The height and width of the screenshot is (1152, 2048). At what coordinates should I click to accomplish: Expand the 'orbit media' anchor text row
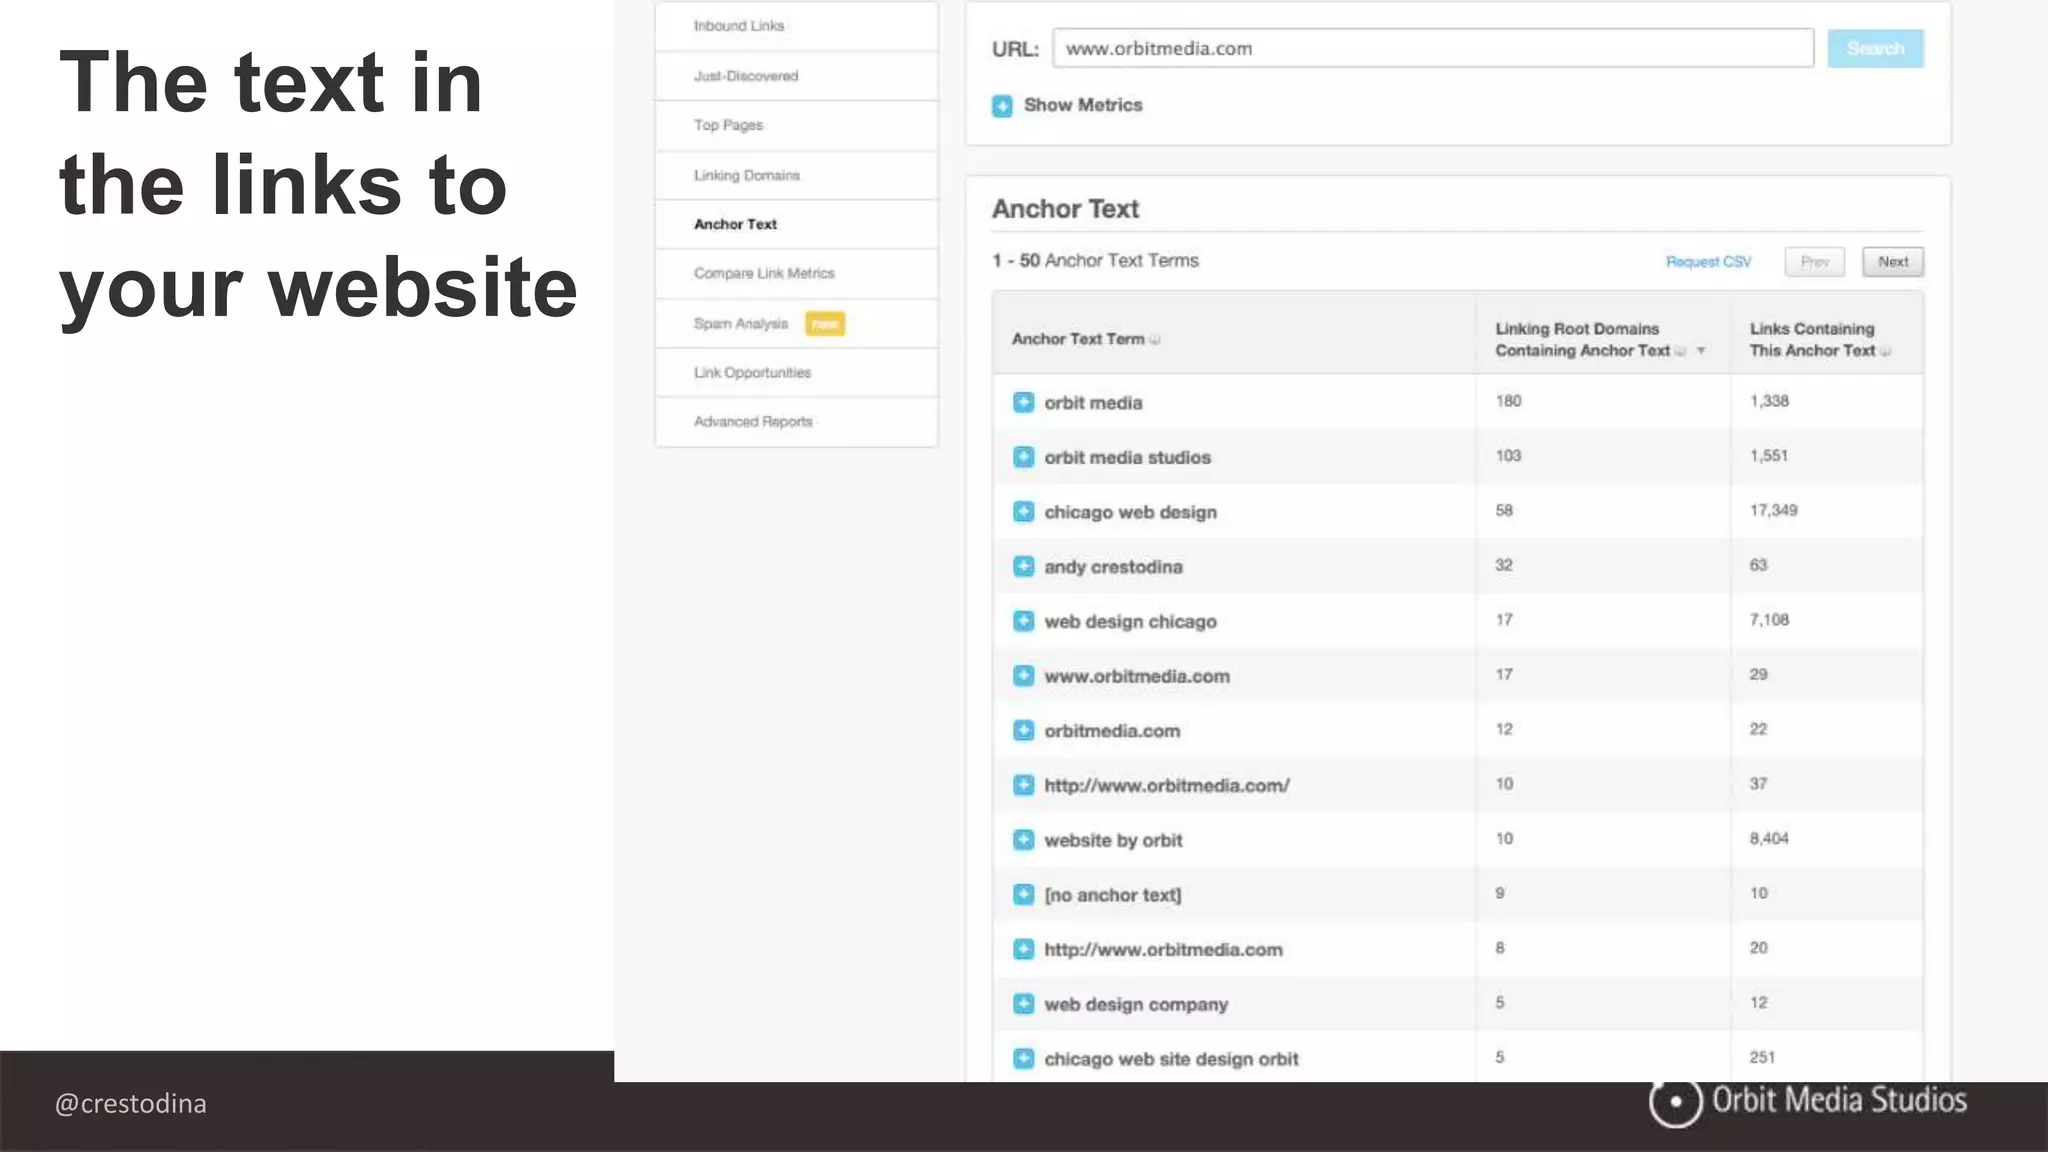pyautogui.click(x=1023, y=402)
